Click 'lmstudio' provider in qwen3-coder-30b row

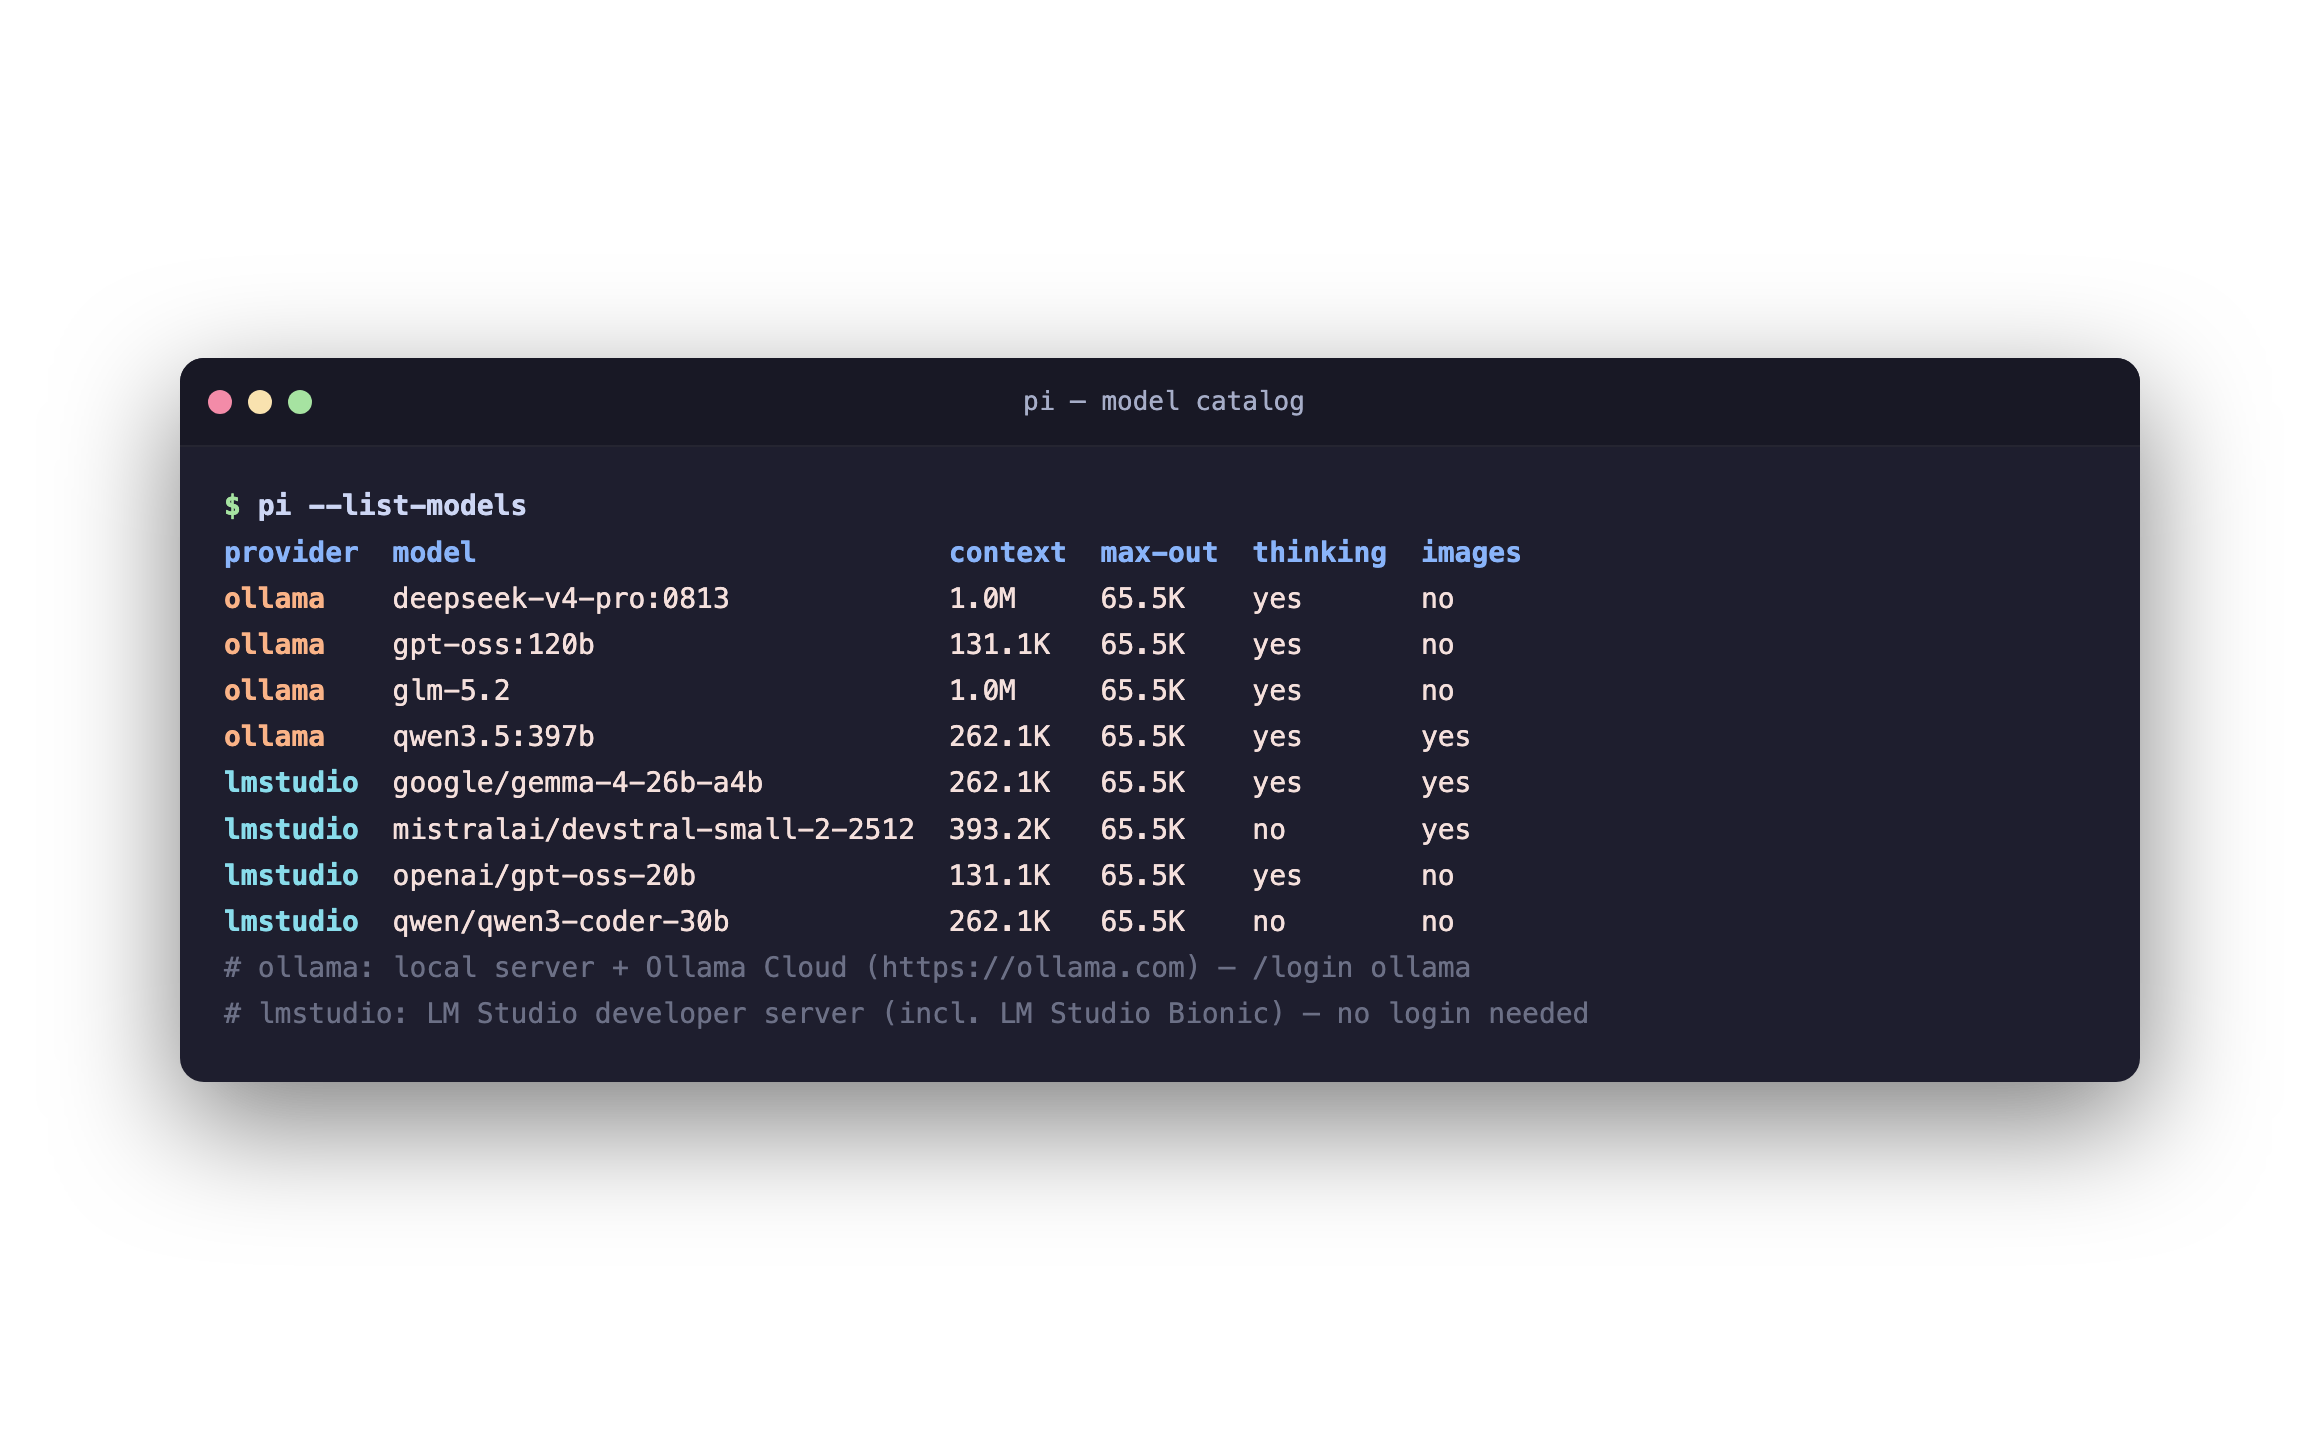click(291, 922)
